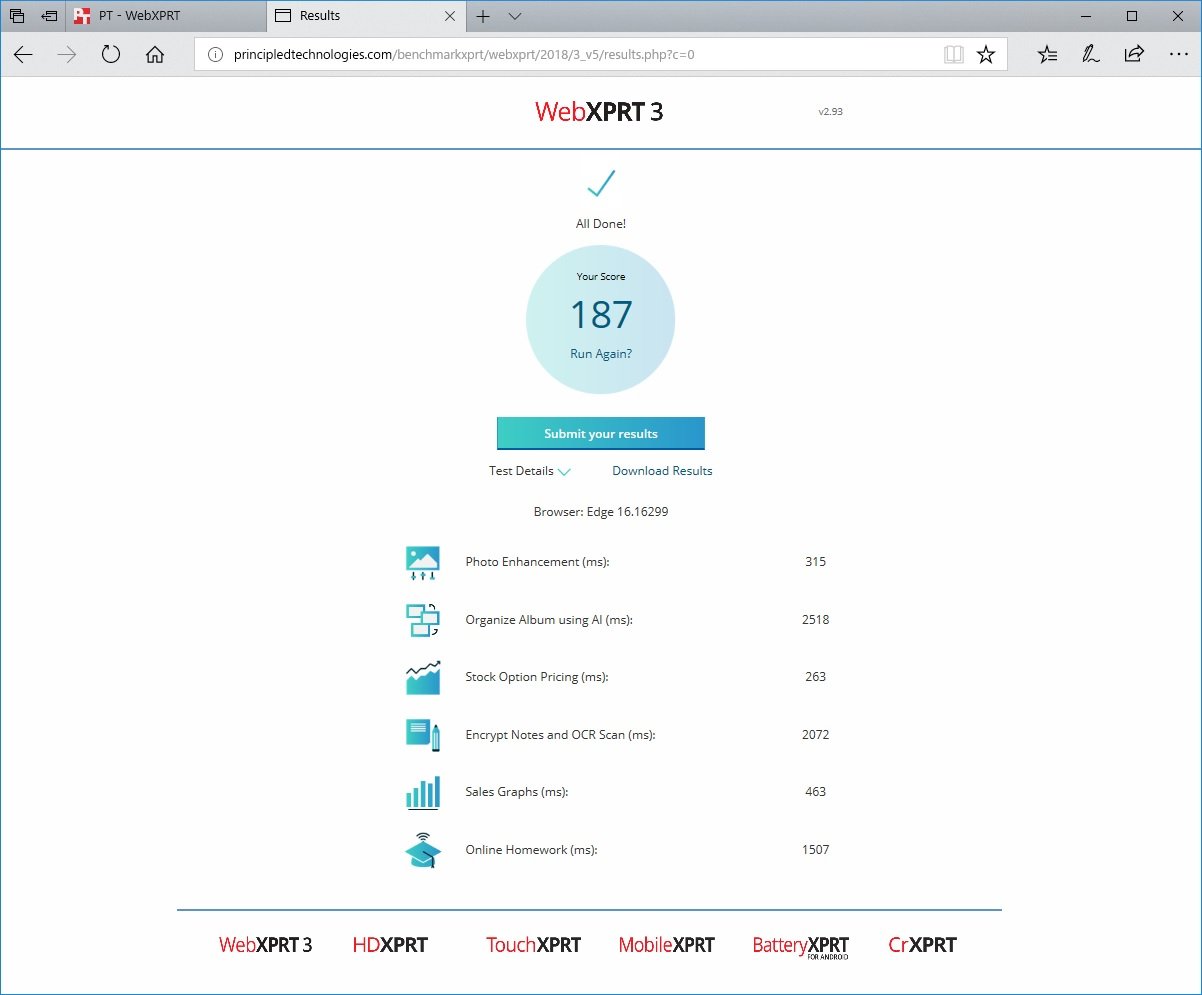The image size is (1202, 995).
Task: Maximize the Edge browser window
Action: [1132, 16]
